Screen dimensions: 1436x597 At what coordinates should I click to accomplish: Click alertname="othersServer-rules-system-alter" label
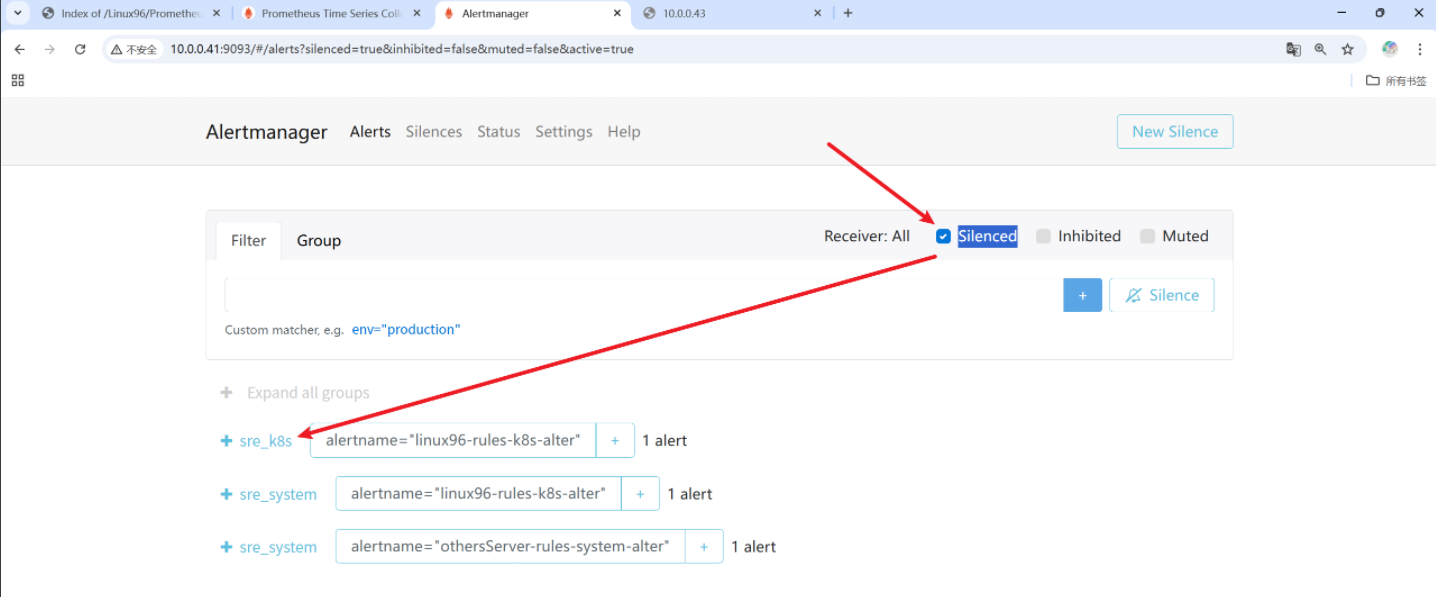(510, 546)
